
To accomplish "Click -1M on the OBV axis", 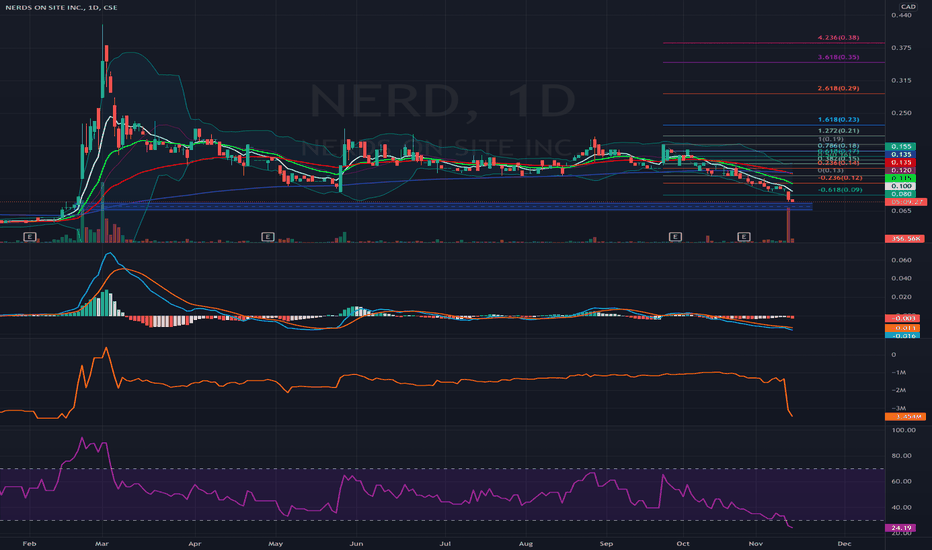I will (x=898, y=372).
